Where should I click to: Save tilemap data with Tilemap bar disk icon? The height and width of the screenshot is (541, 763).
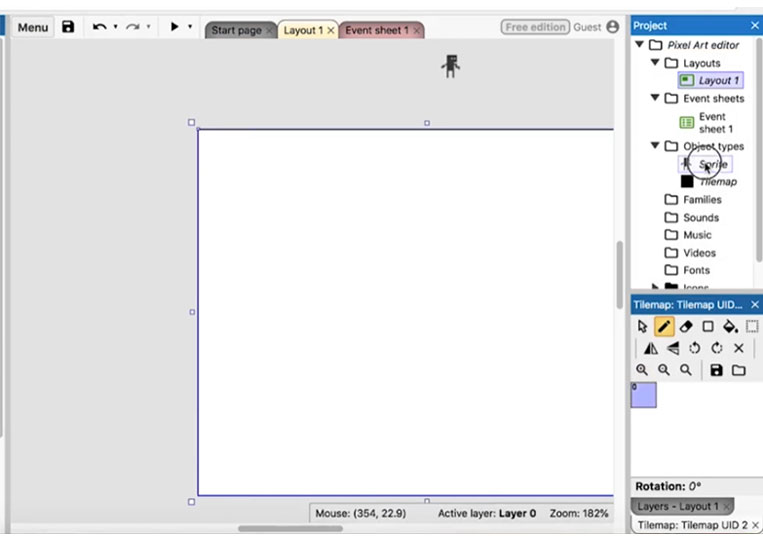(x=716, y=370)
